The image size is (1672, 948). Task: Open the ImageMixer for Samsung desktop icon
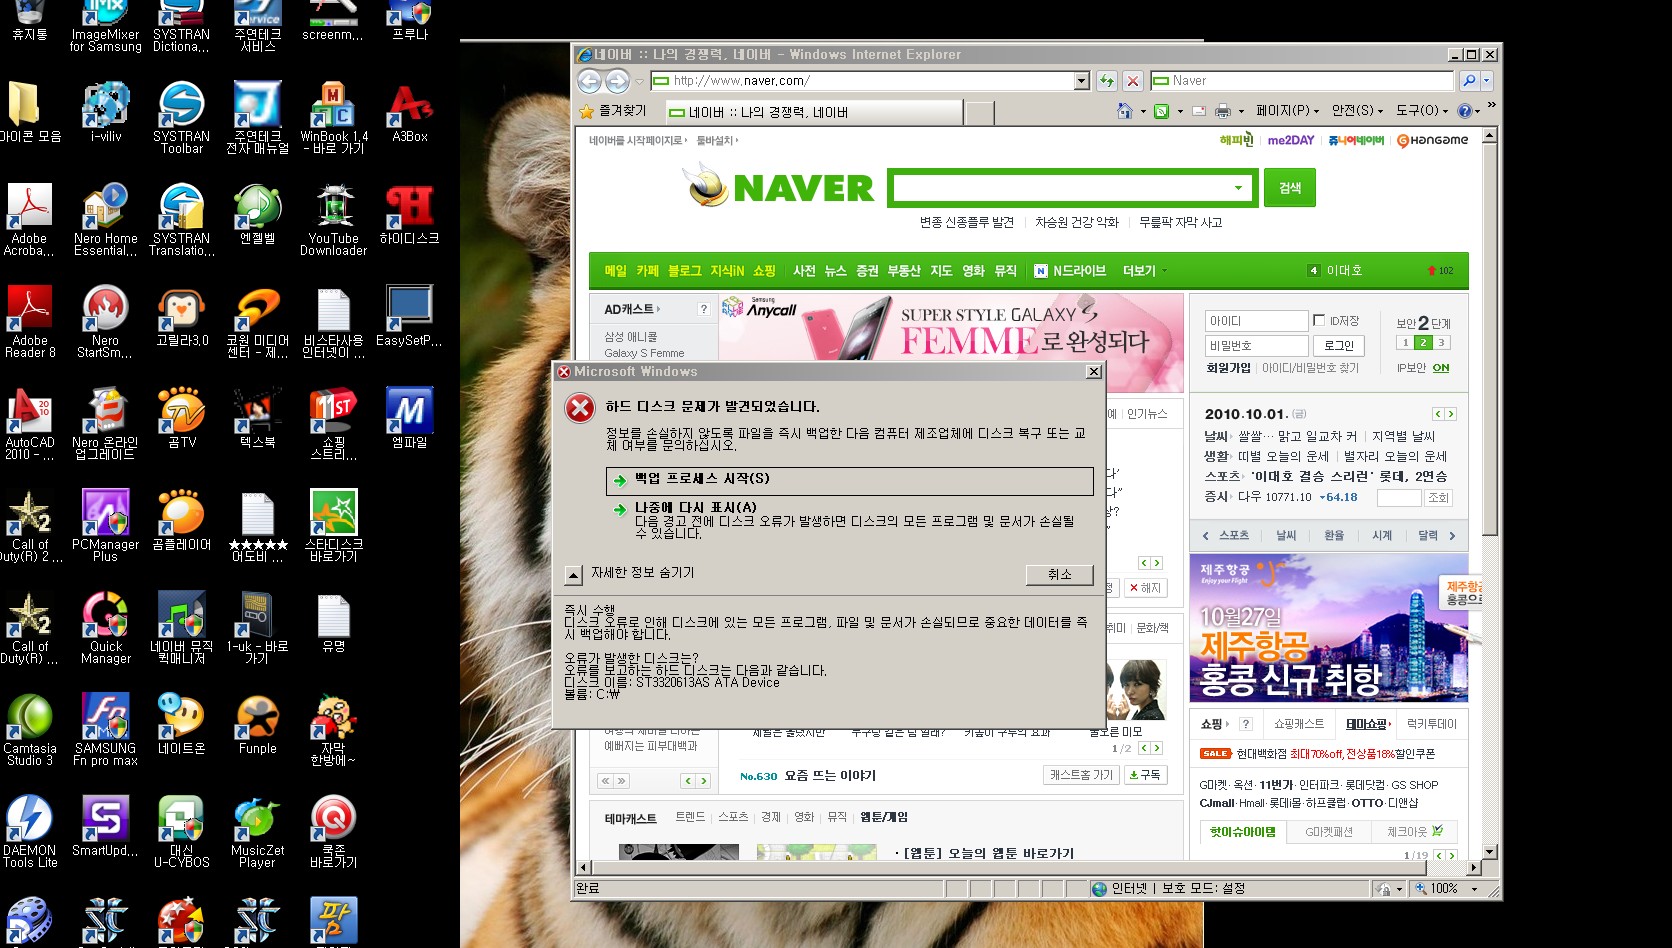pyautogui.click(x=106, y=27)
